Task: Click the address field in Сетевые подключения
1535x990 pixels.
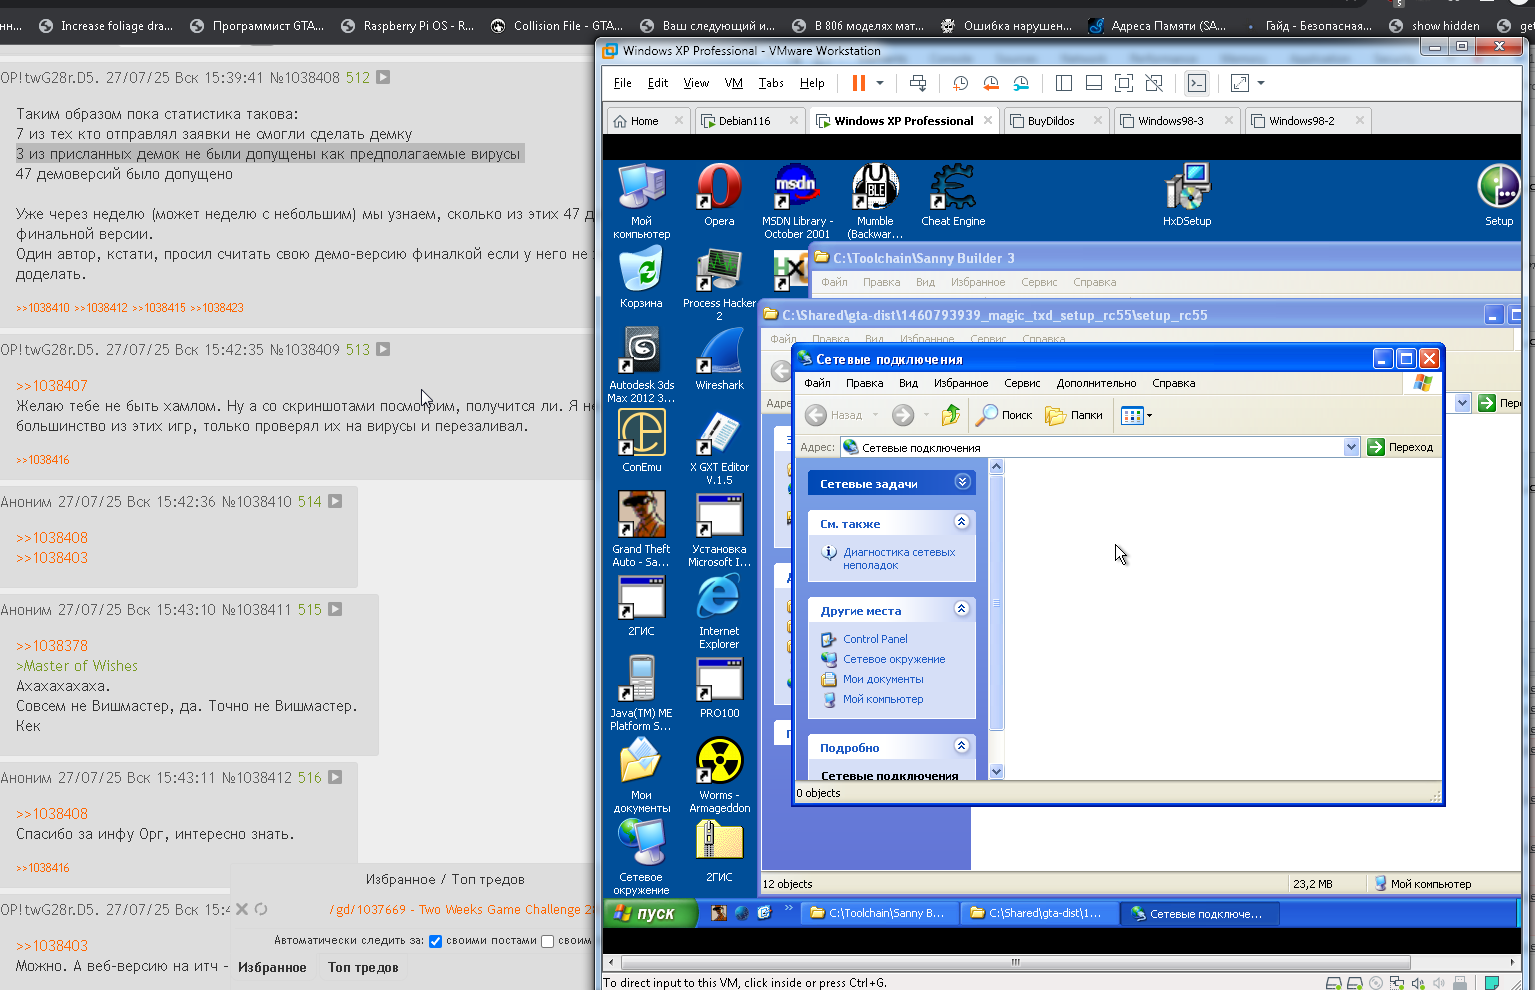Action: (1101, 447)
